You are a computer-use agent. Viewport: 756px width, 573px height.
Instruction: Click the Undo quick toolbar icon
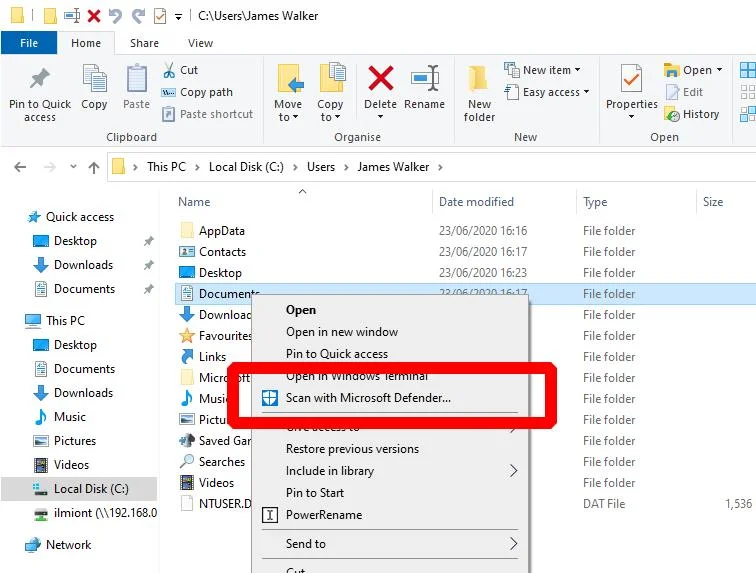116,16
